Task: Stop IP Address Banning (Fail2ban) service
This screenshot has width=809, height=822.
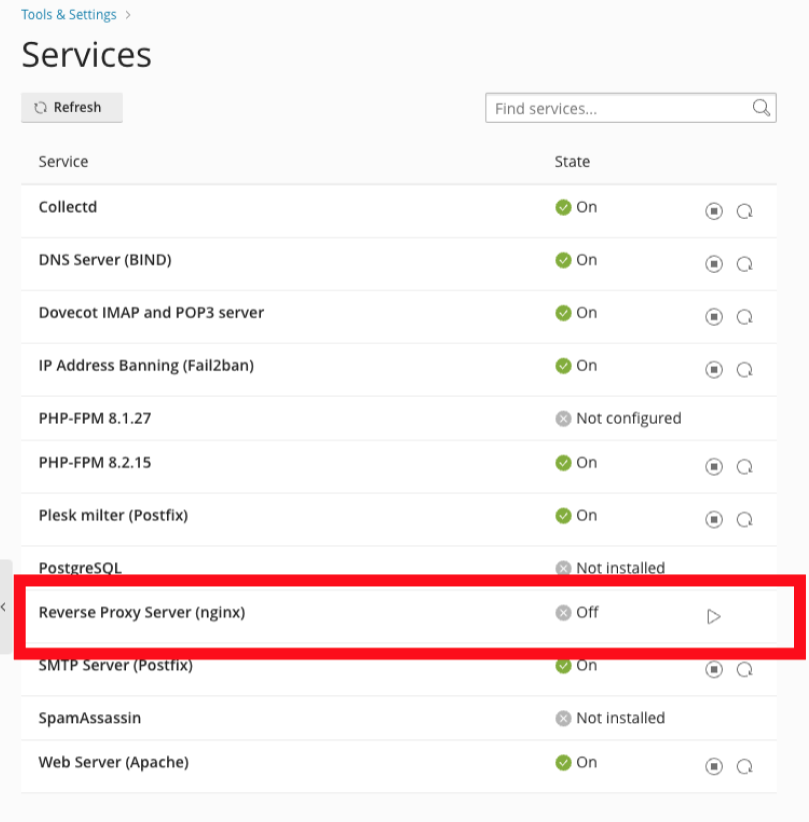Action: coord(714,370)
